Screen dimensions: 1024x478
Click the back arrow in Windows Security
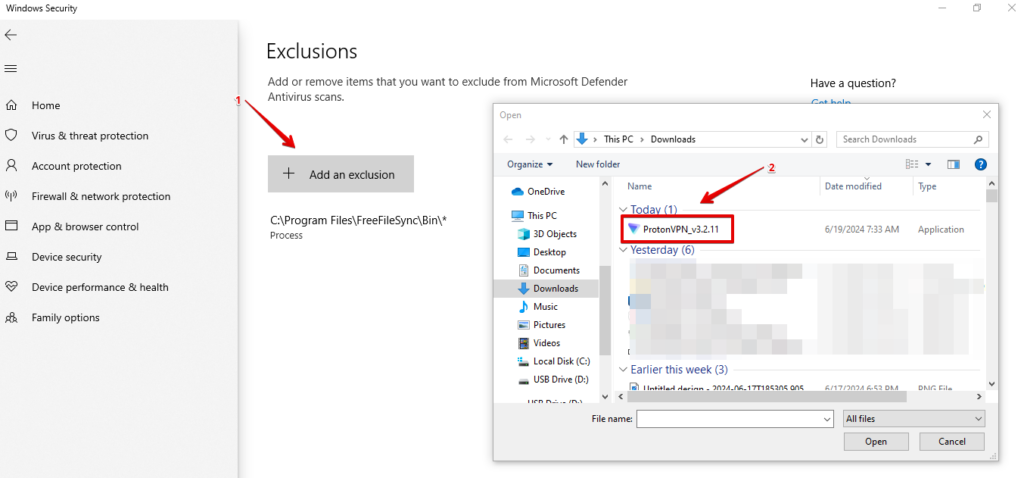point(11,35)
